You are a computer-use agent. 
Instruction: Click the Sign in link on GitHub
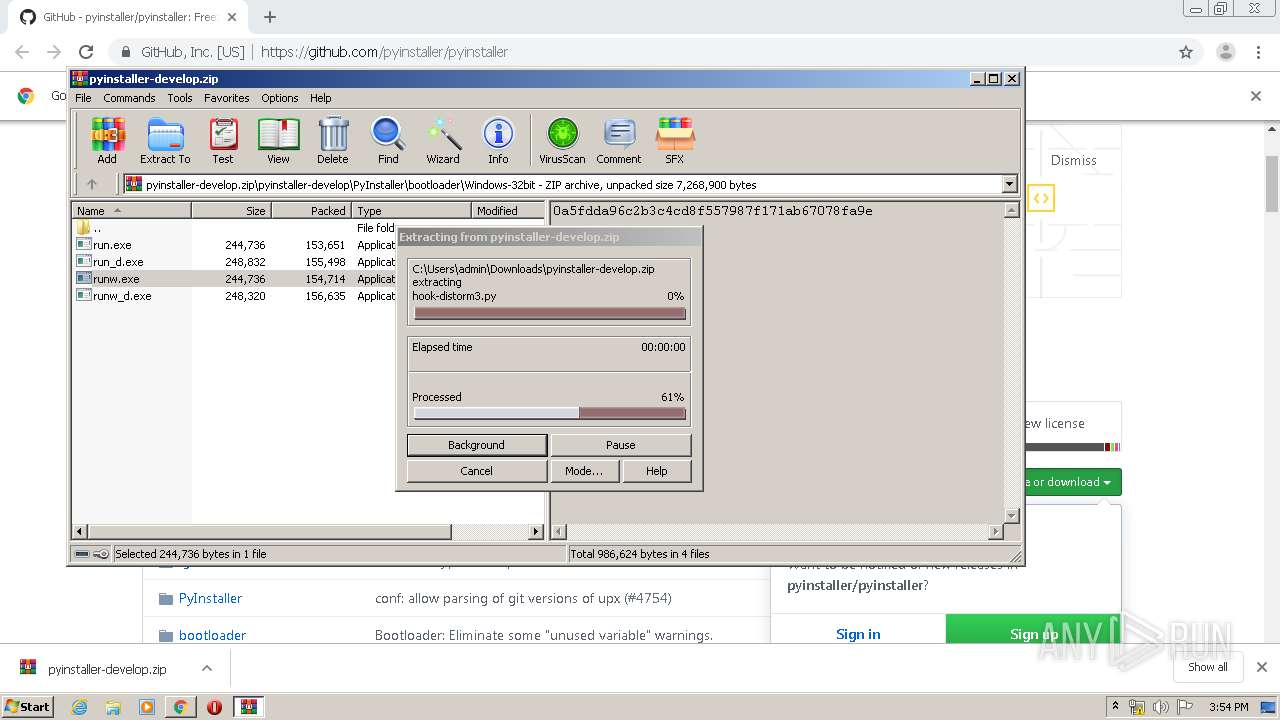858,634
